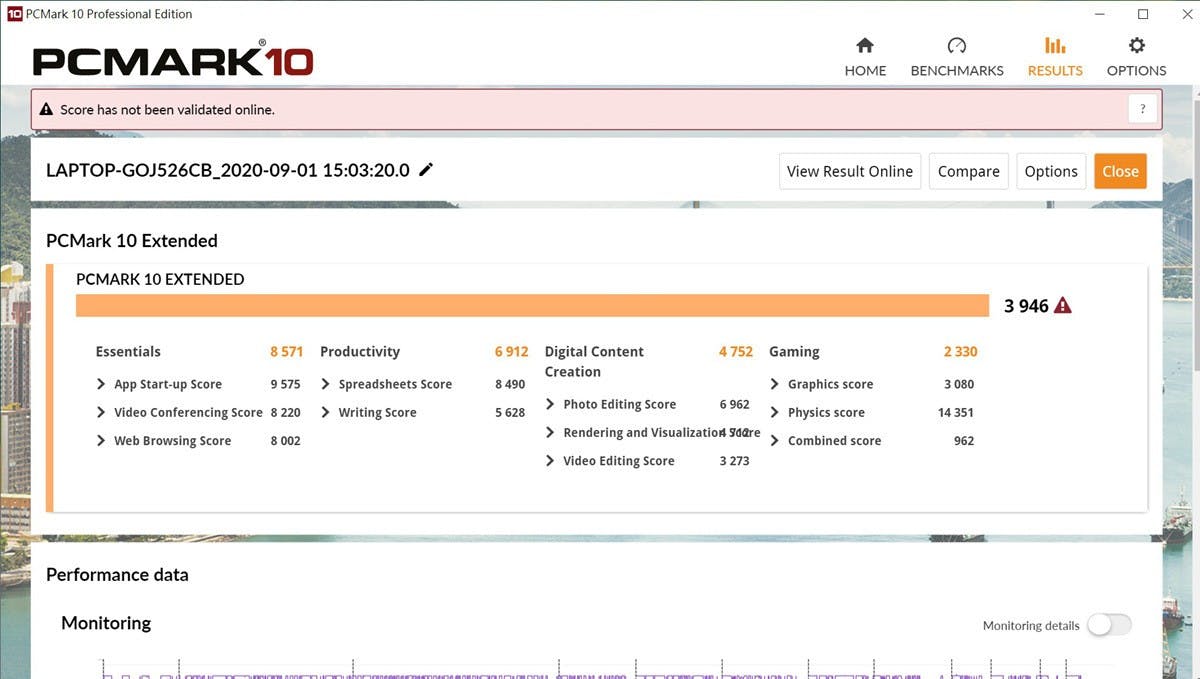Expand the Graphics score row
This screenshot has height=679, width=1200.
tap(775, 384)
